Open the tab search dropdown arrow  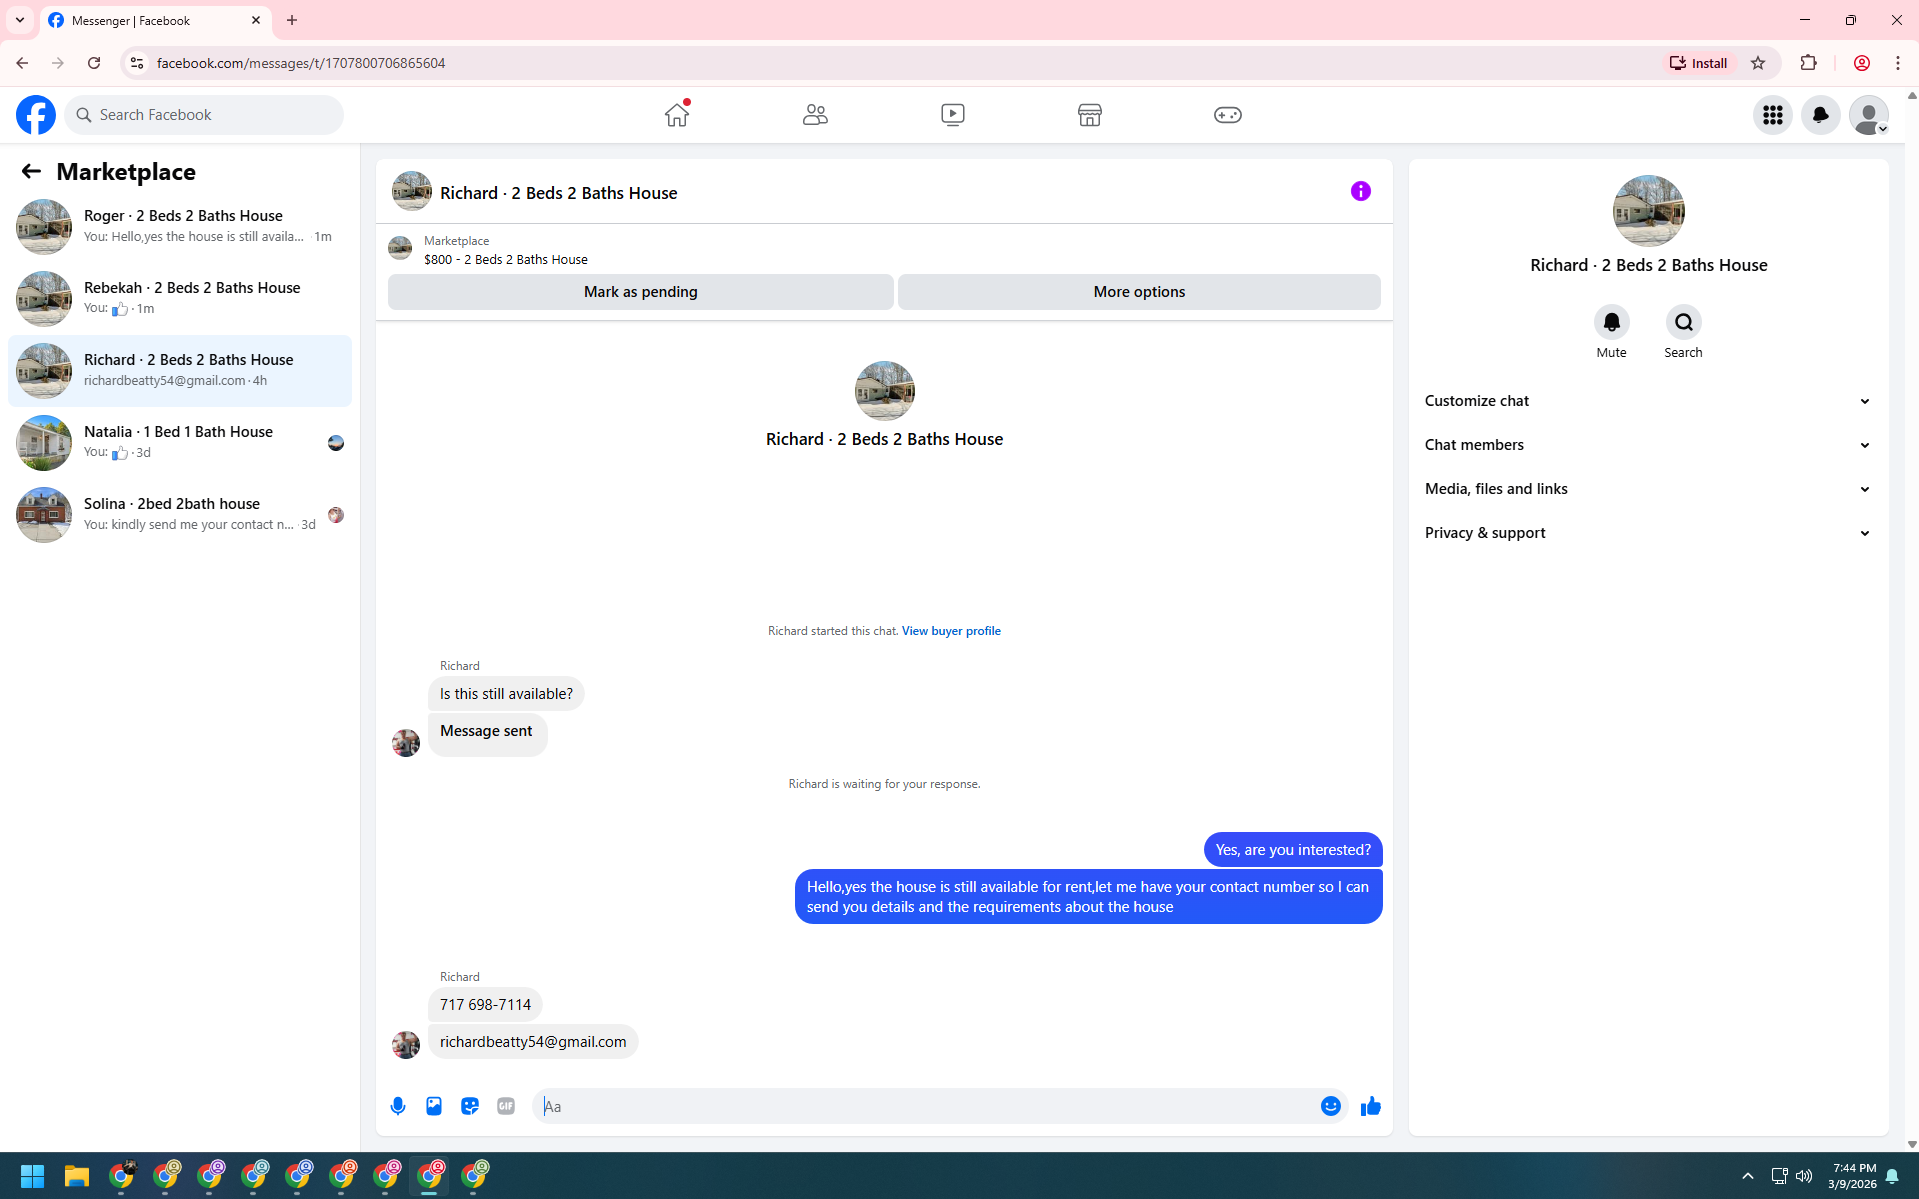[x=20, y=20]
